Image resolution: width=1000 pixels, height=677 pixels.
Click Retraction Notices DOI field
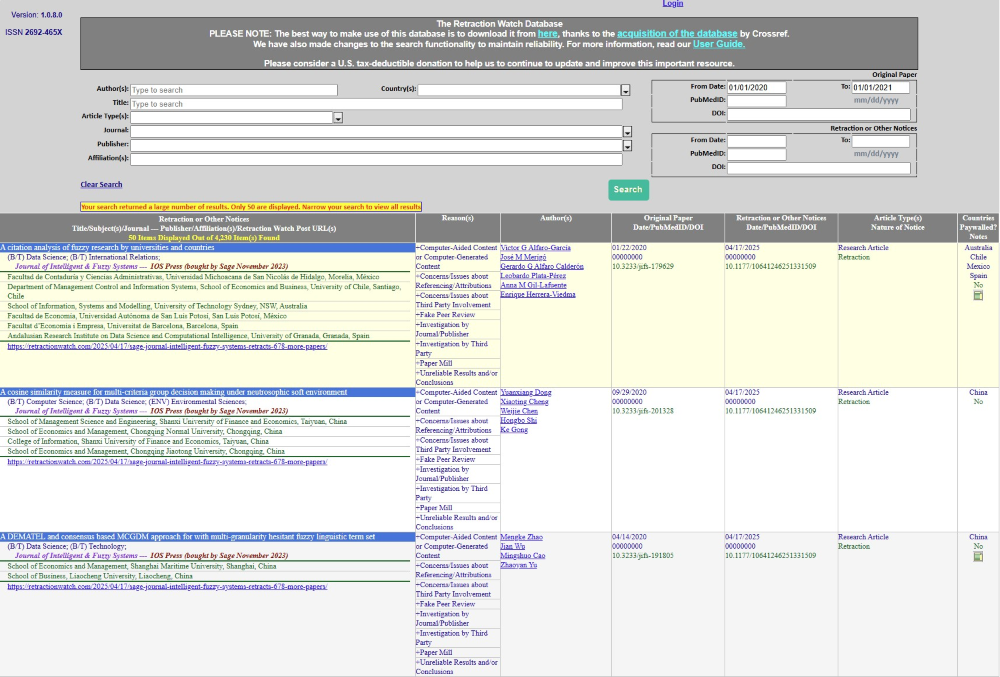pyautogui.click(x=819, y=168)
